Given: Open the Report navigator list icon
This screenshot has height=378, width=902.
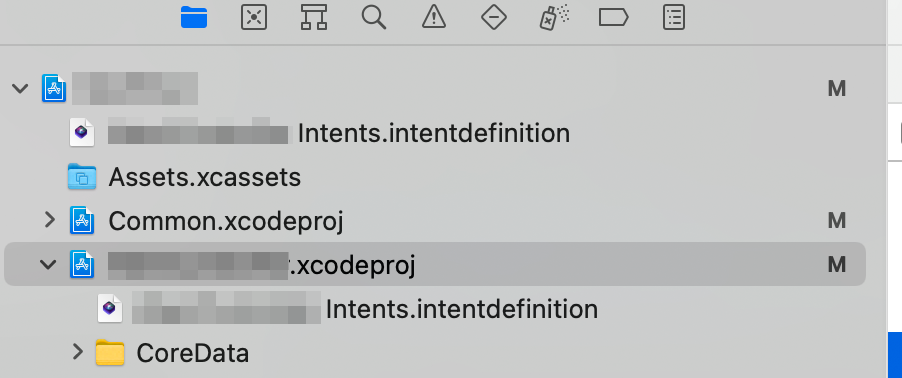Looking at the screenshot, I should 674,17.
